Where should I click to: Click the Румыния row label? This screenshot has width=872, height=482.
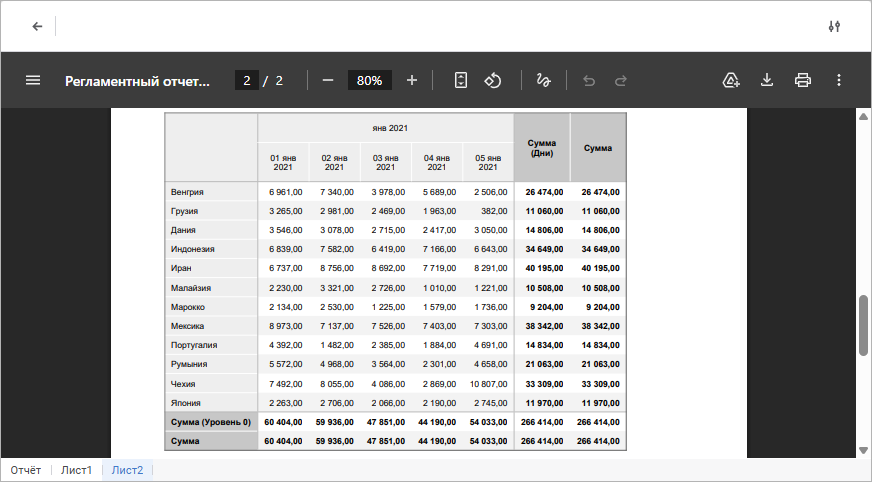(189, 364)
